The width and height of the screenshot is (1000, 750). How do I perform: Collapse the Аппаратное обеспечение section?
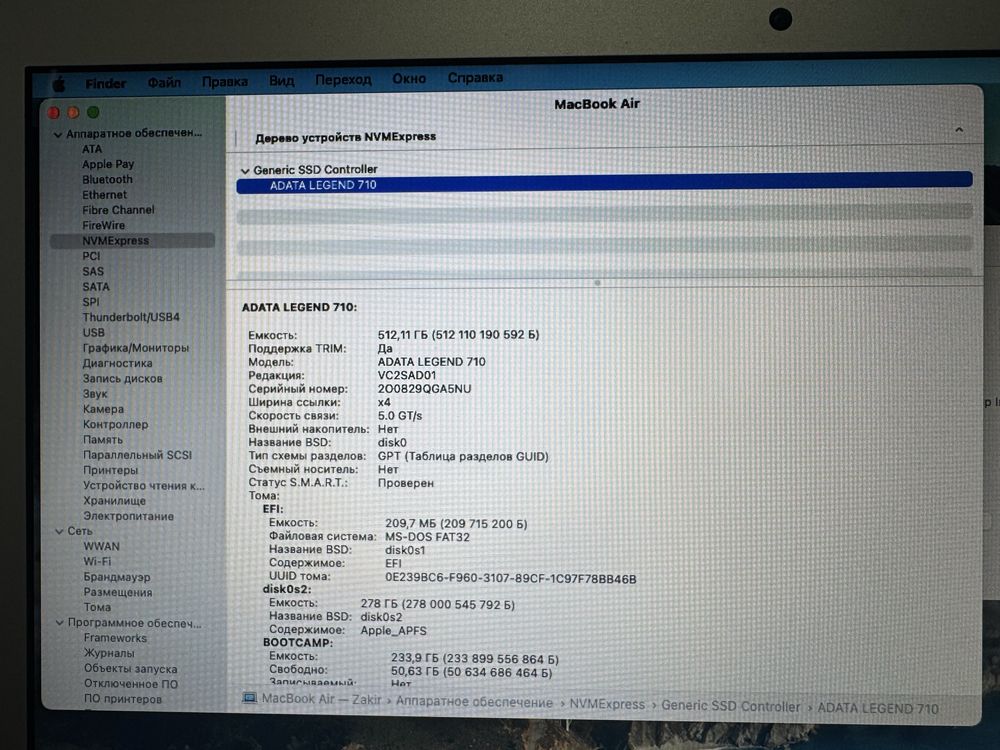click(x=58, y=135)
